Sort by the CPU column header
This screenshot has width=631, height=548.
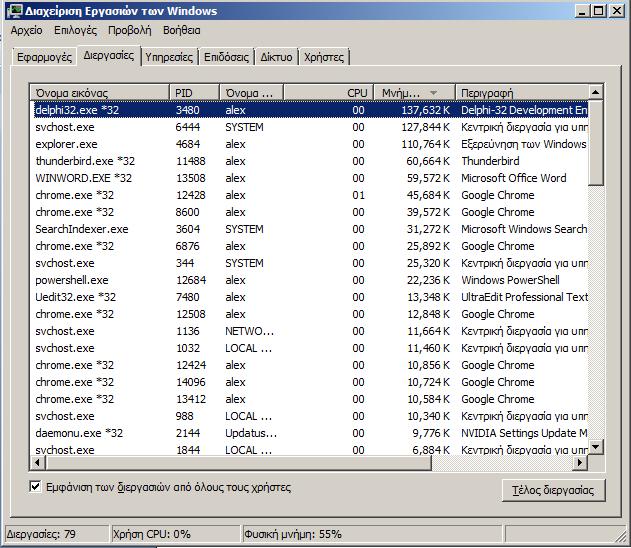(329, 93)
